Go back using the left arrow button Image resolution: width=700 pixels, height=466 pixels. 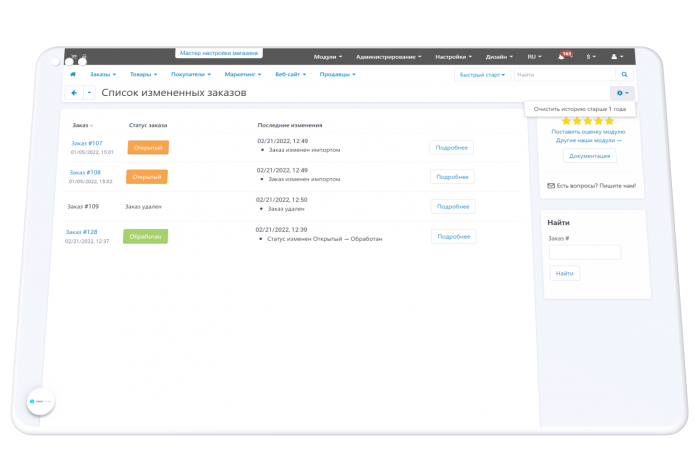click(74, 93)
